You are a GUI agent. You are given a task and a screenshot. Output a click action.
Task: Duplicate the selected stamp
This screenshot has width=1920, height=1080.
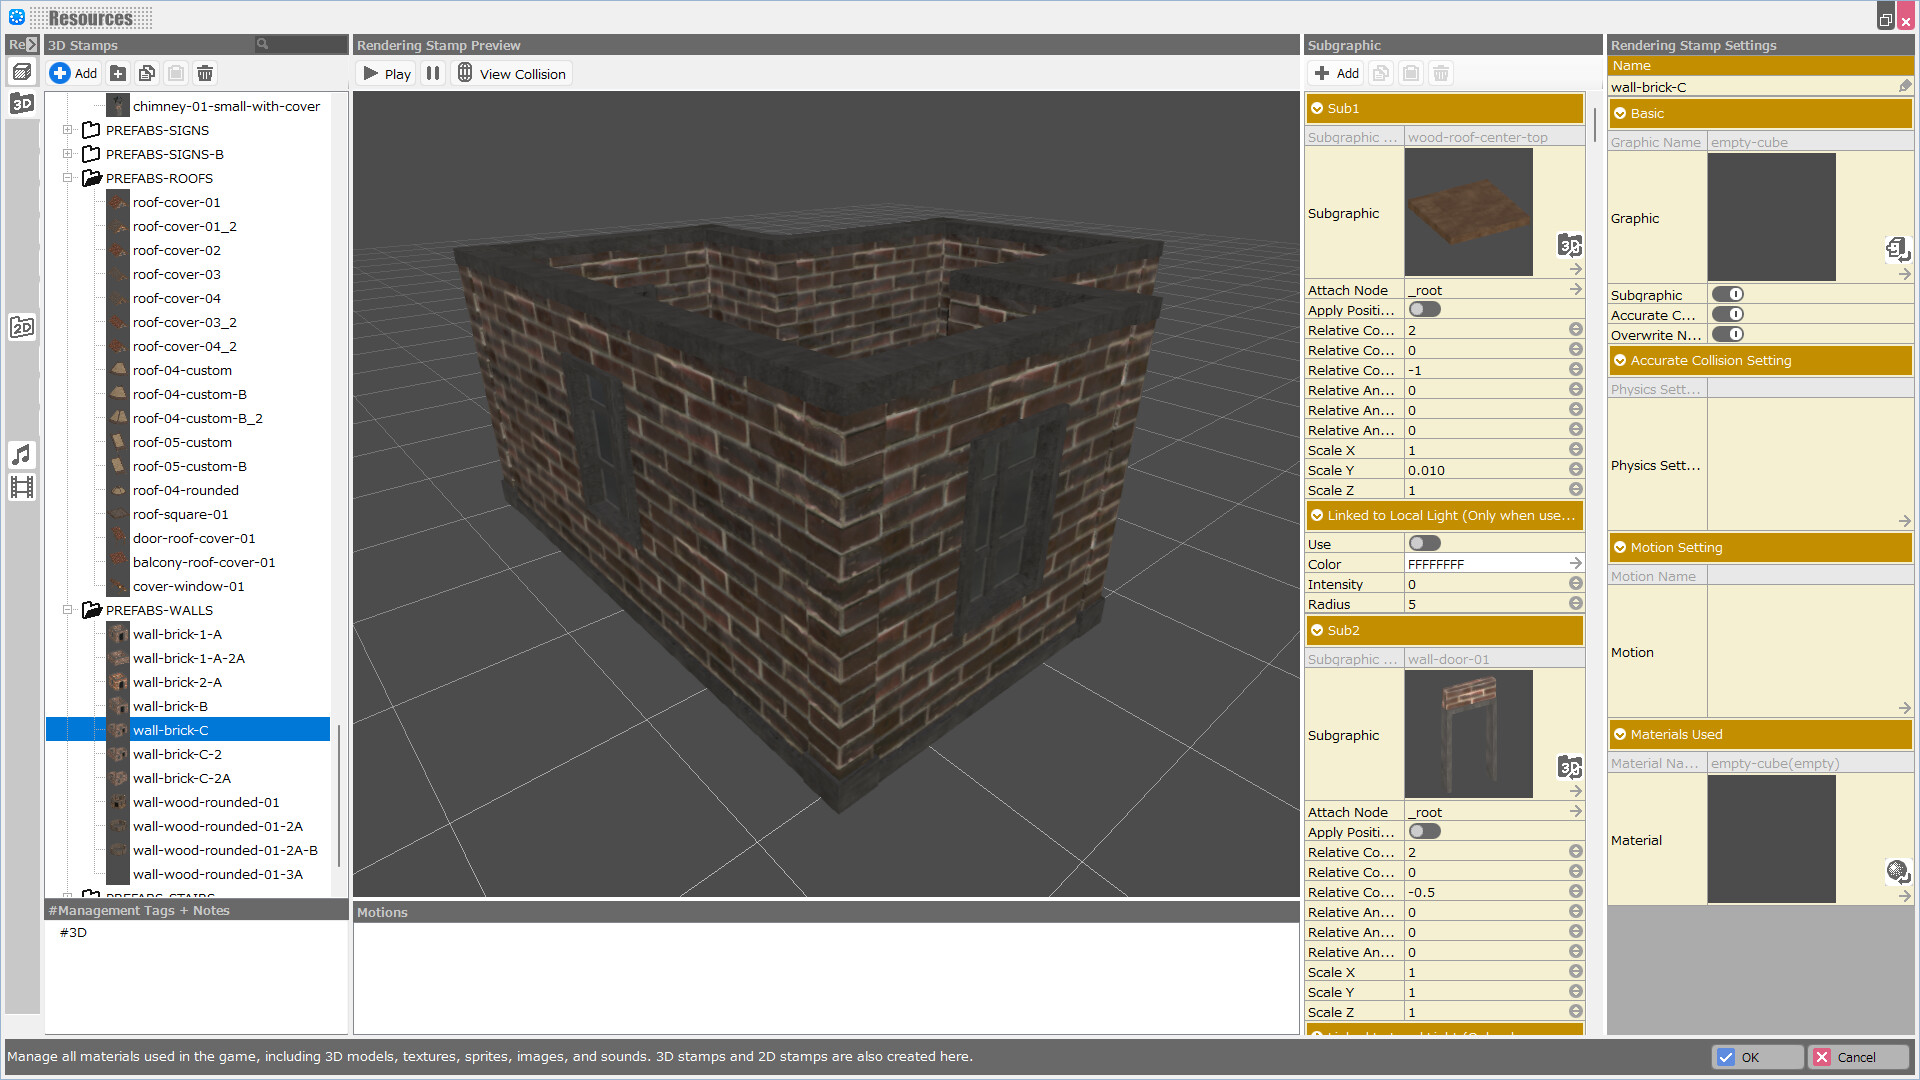pos(146,73)
